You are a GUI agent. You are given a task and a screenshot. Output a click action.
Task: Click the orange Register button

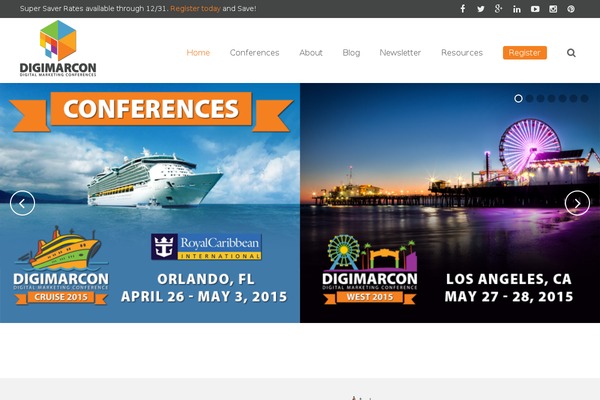(x=525, y=53)
